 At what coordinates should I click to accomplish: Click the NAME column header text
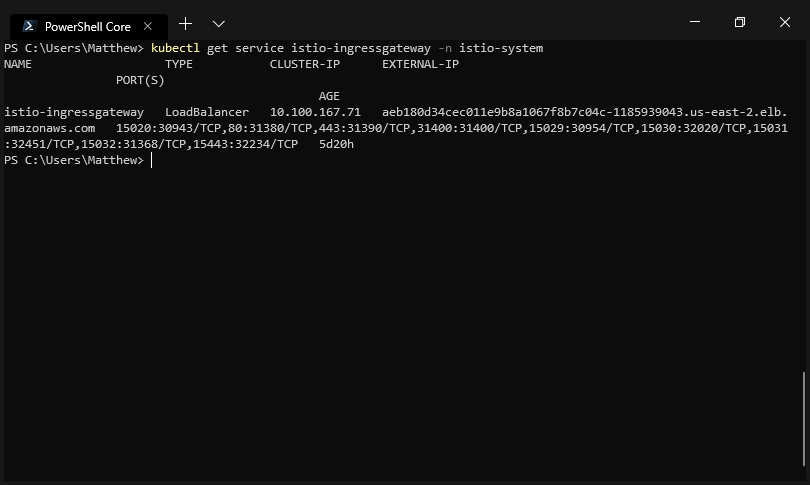pos(18,64)
